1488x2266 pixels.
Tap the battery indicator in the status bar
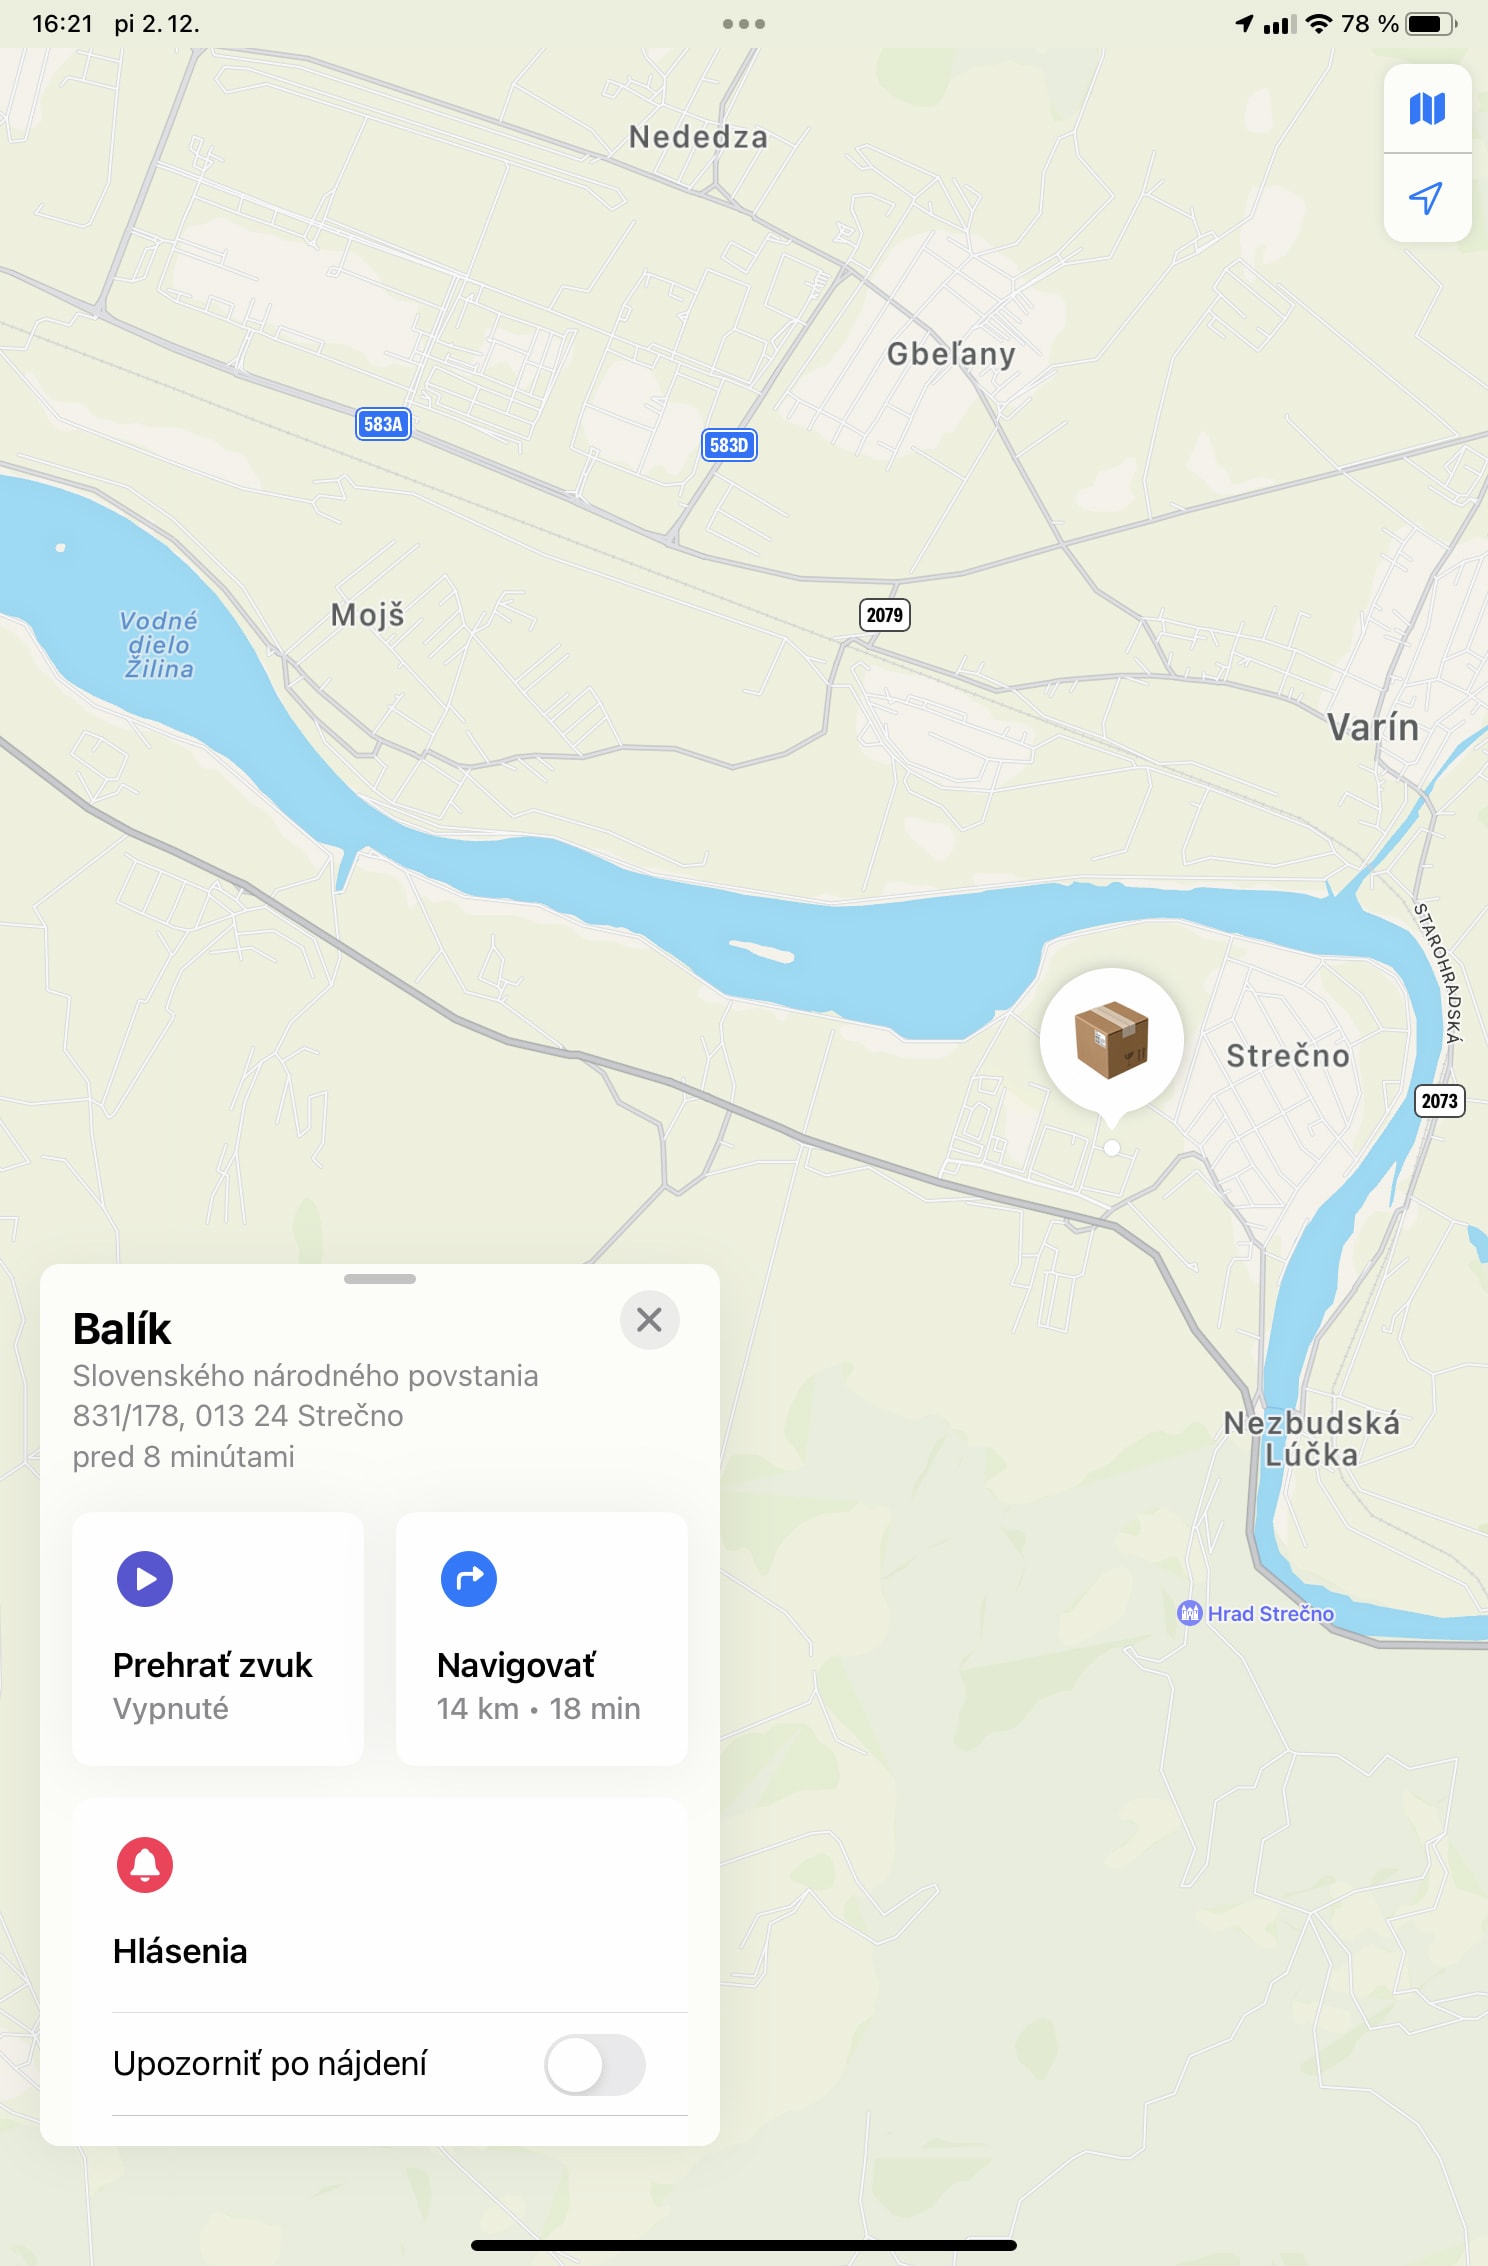point(1431,24)
